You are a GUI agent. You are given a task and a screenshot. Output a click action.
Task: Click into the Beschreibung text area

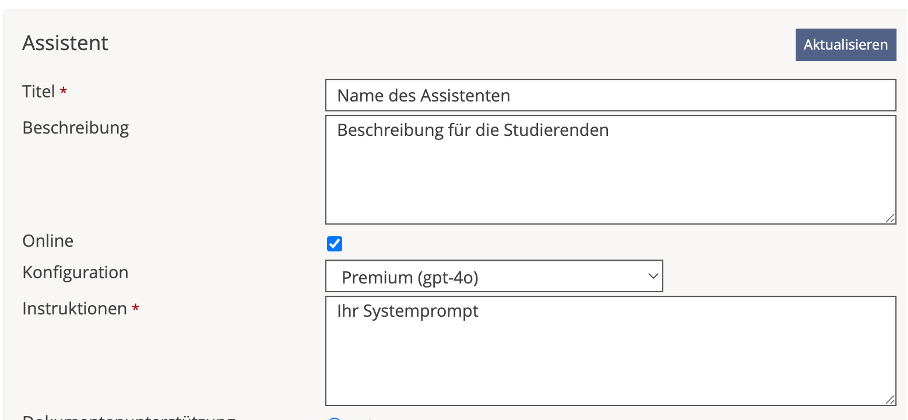click(610, 170)
